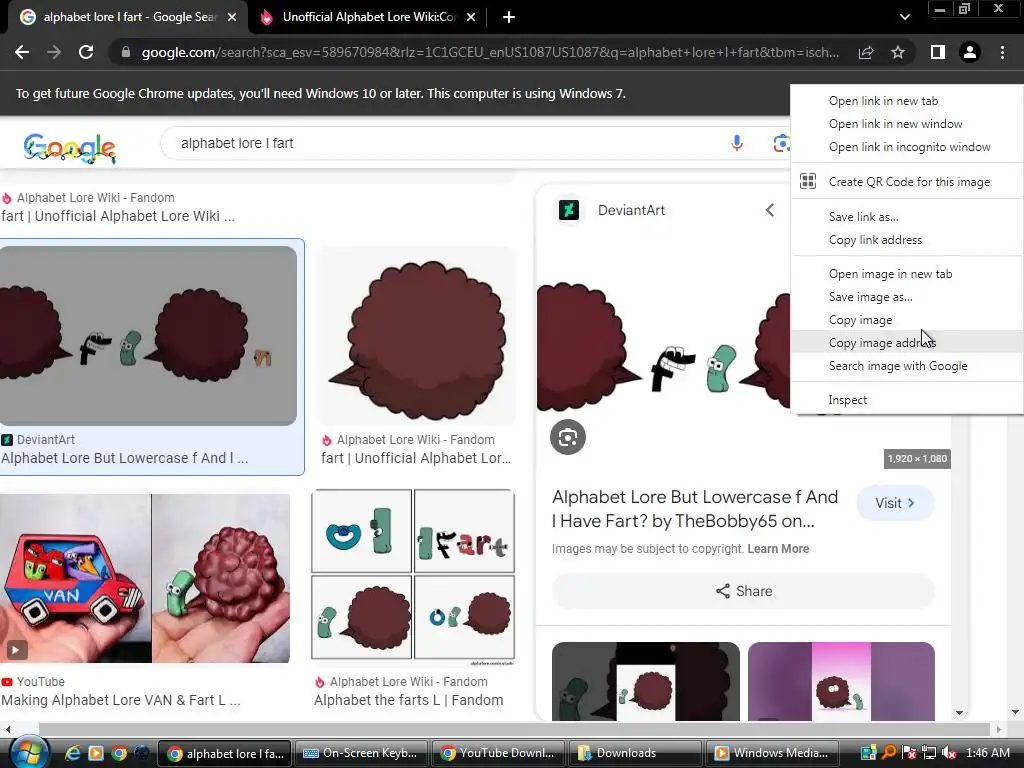Select the alphabet lore l fart tab
This screenshot has height=768, width=1024.
tap(129, 18)
